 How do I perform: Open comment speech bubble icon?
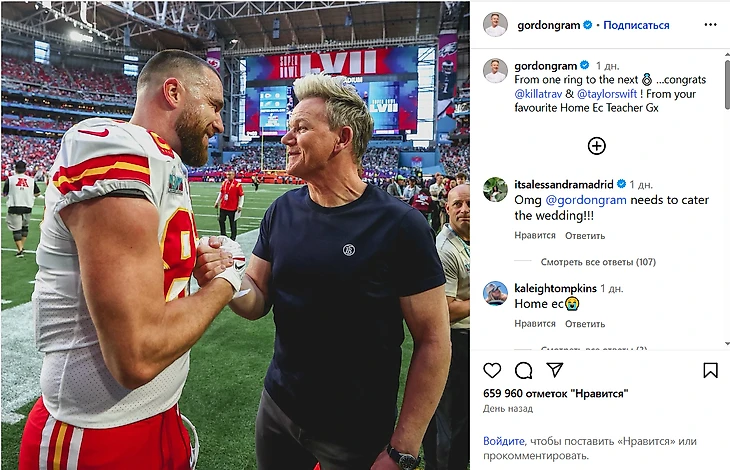(x=524, y=370)
